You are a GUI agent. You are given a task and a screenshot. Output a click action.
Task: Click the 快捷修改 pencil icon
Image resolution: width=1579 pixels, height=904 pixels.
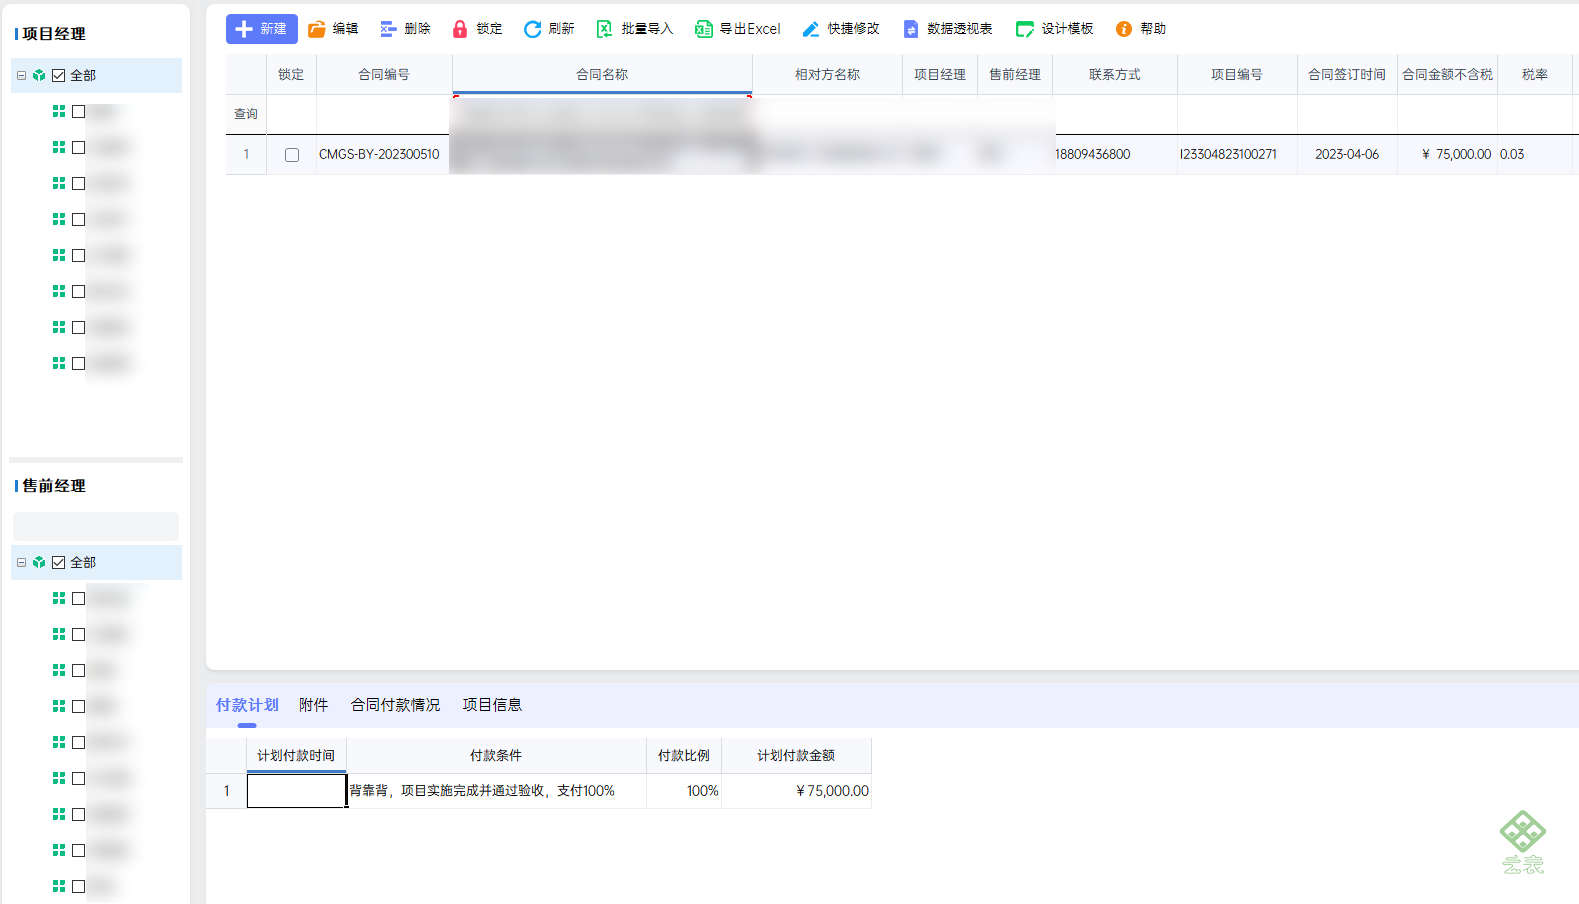(x=811, y=29)
